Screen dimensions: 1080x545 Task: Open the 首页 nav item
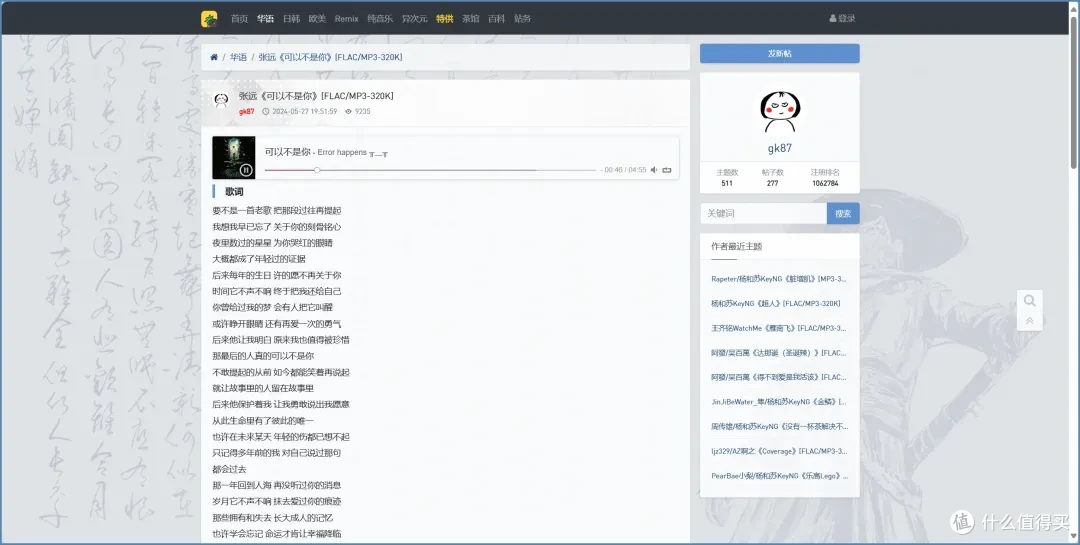tap(239, 19)
